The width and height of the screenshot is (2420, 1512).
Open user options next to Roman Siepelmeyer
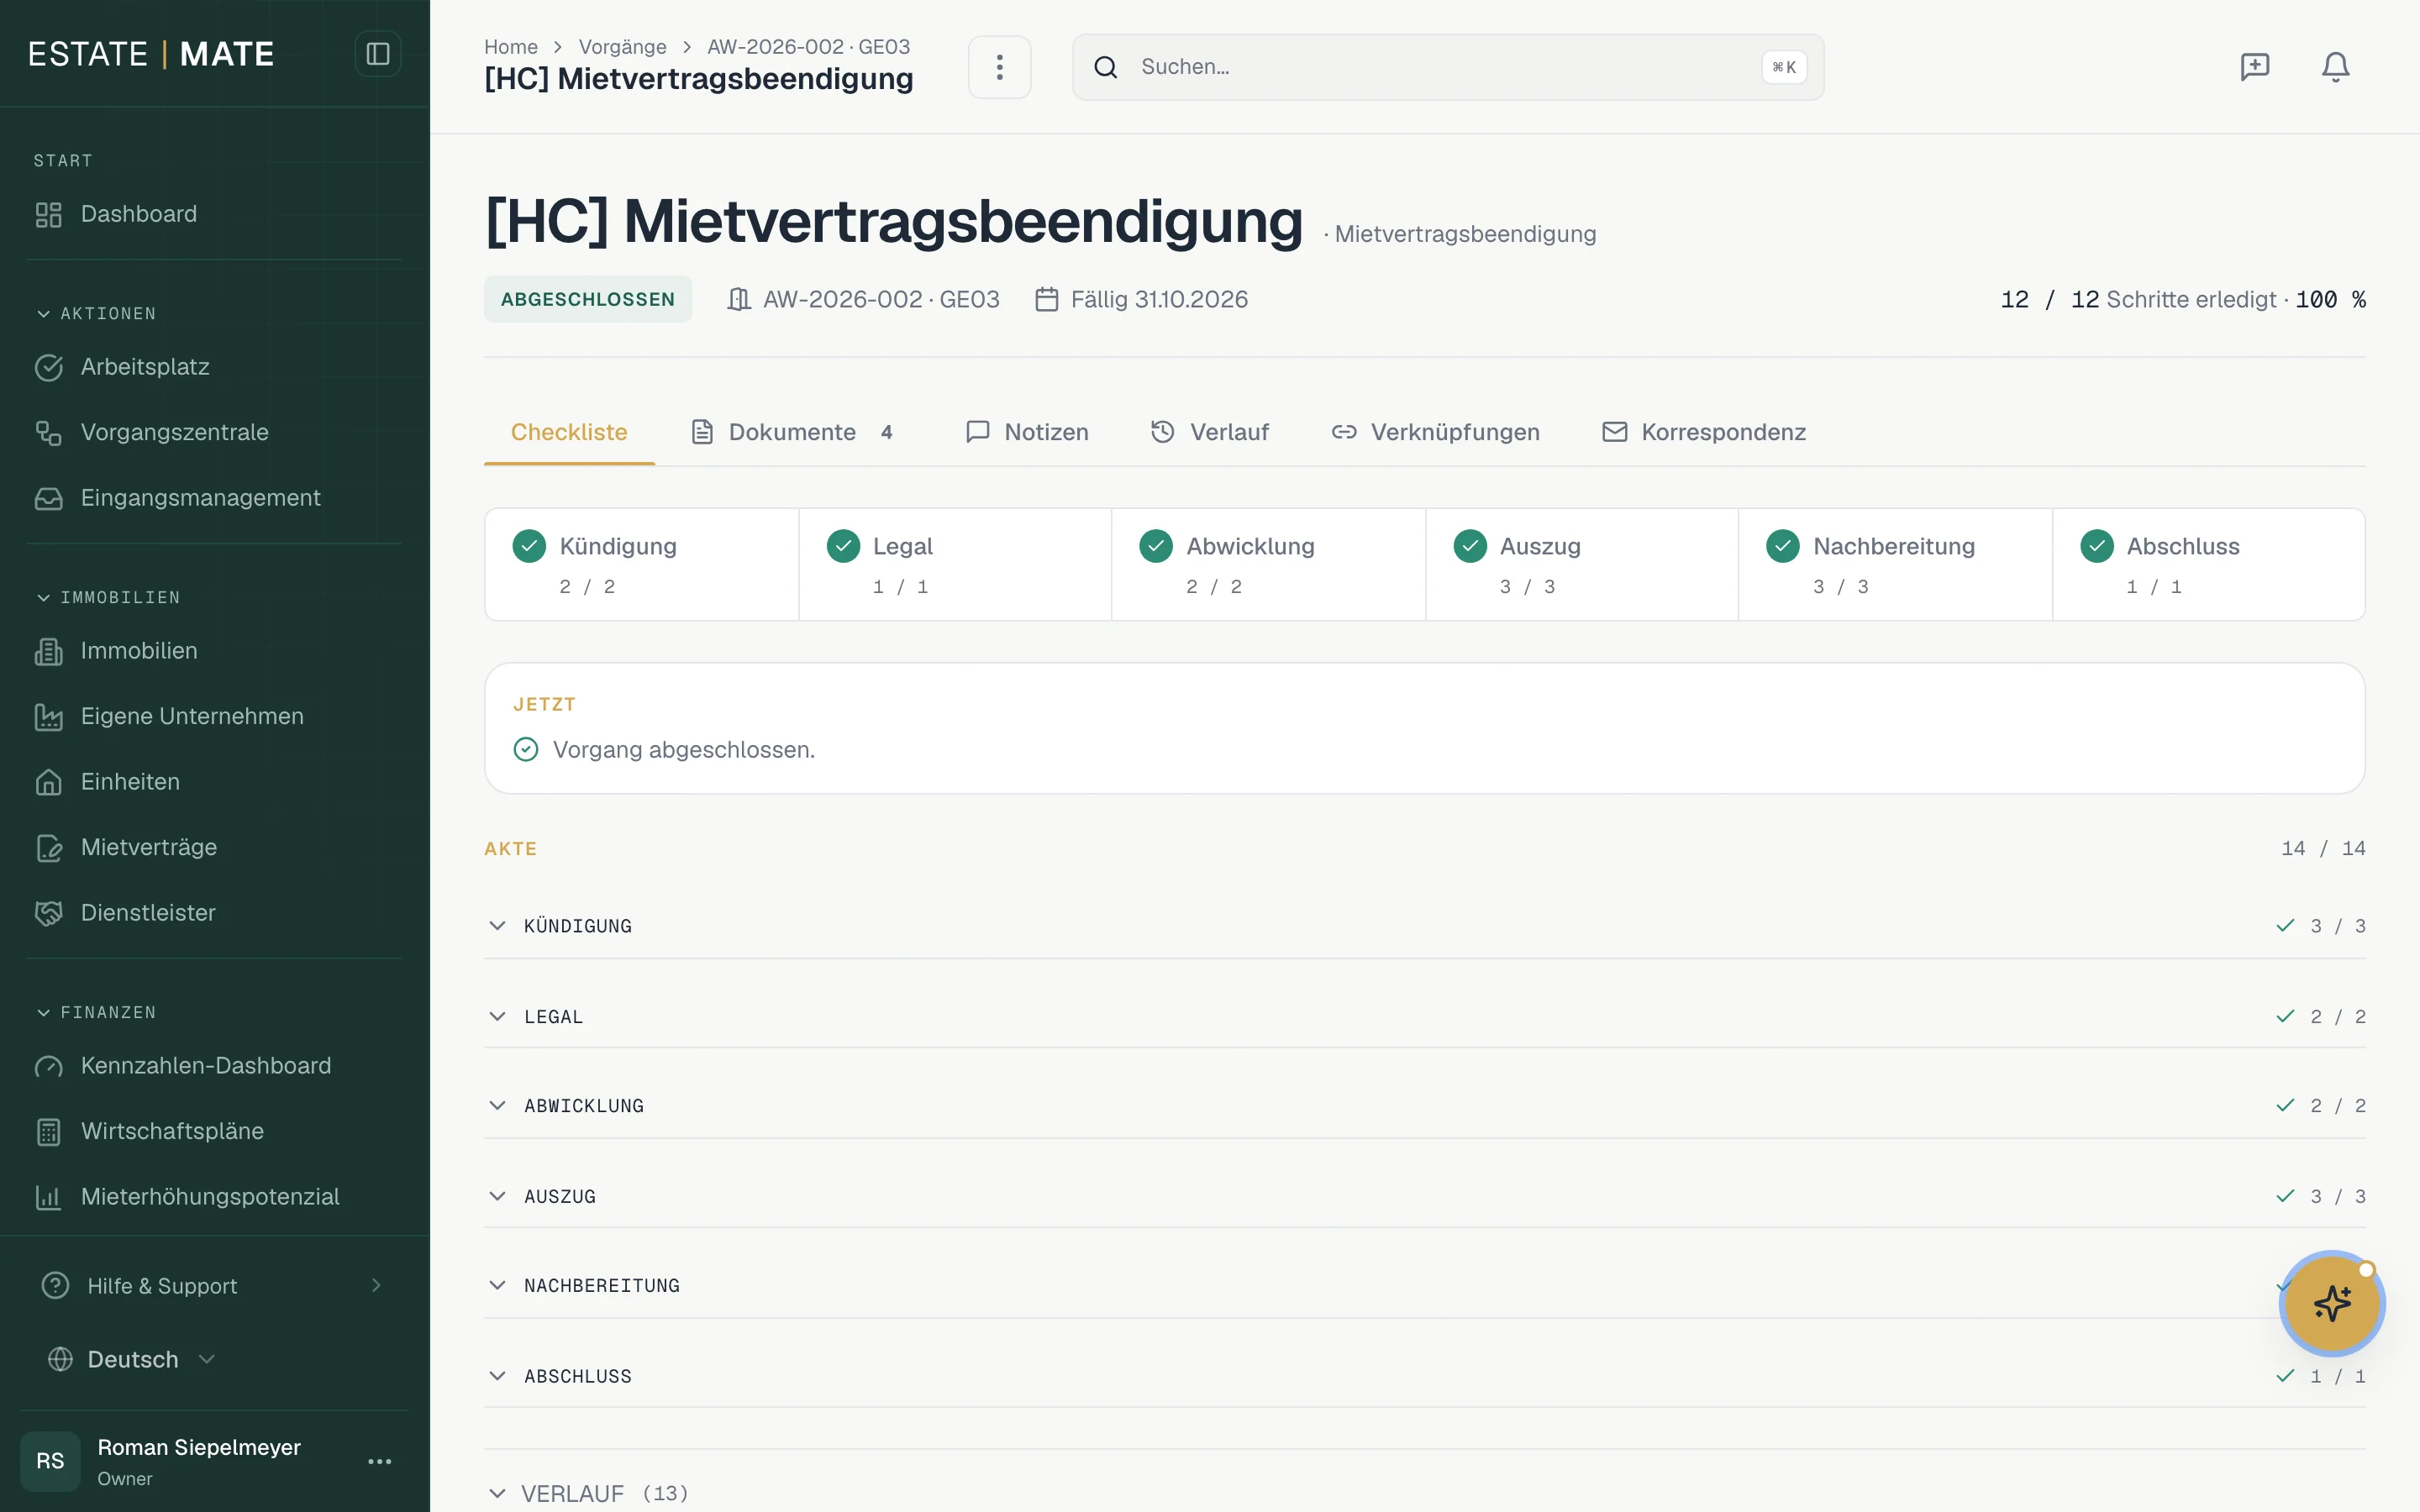click(x=380, y=1462)
